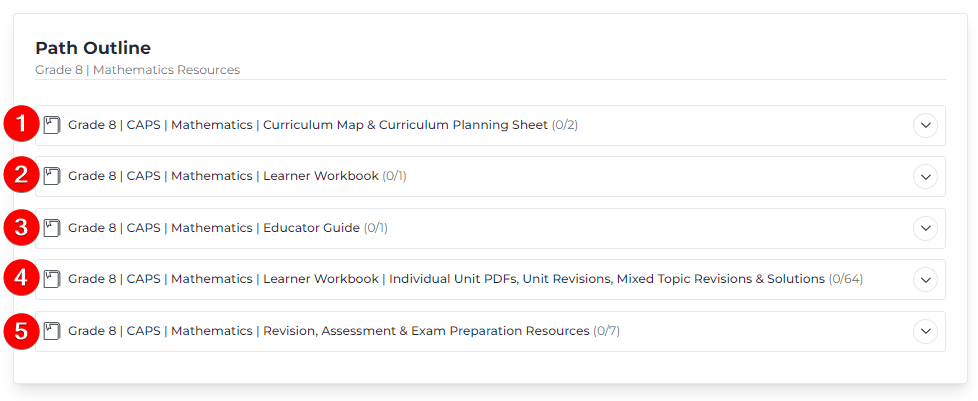
Task: Expand the Revision, Assessment & Exam Preparation chevron
Action: [x=926, y=331]
